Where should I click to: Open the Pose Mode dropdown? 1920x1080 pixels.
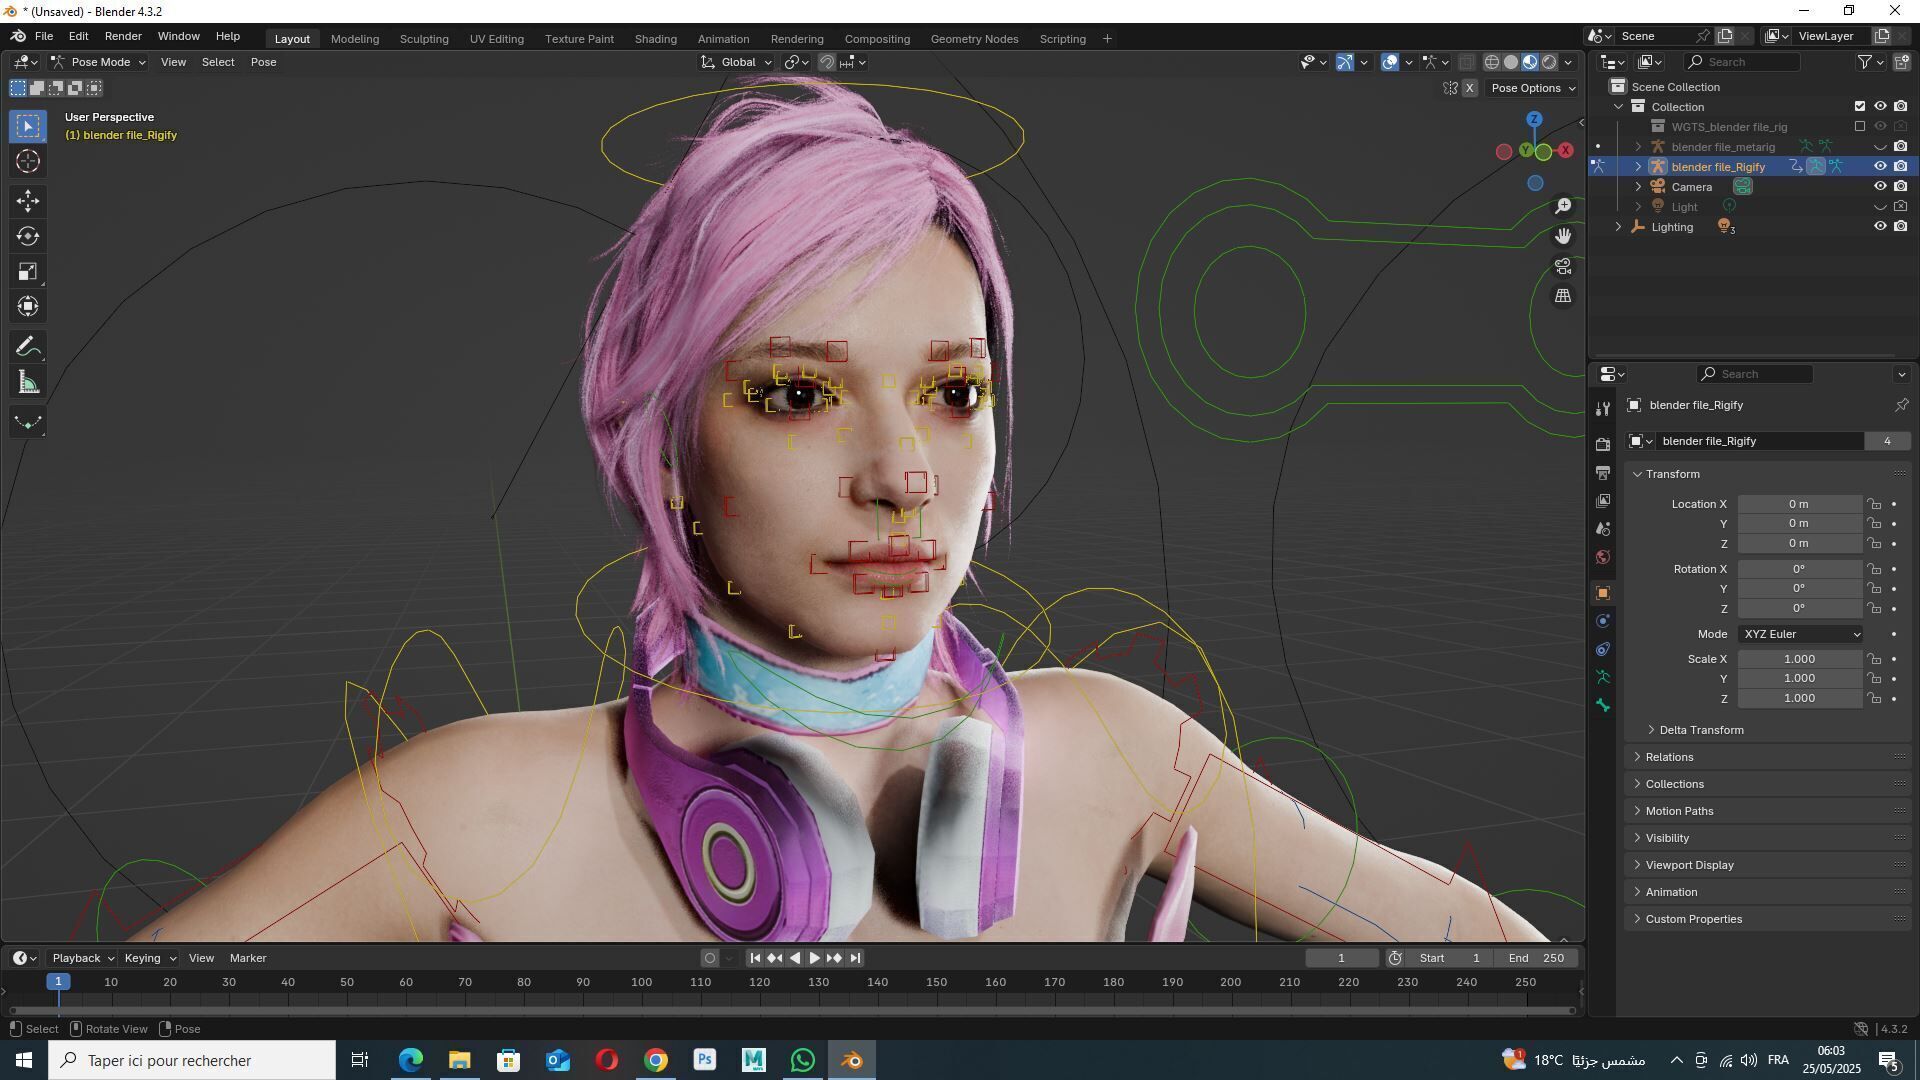click(100, 62)
